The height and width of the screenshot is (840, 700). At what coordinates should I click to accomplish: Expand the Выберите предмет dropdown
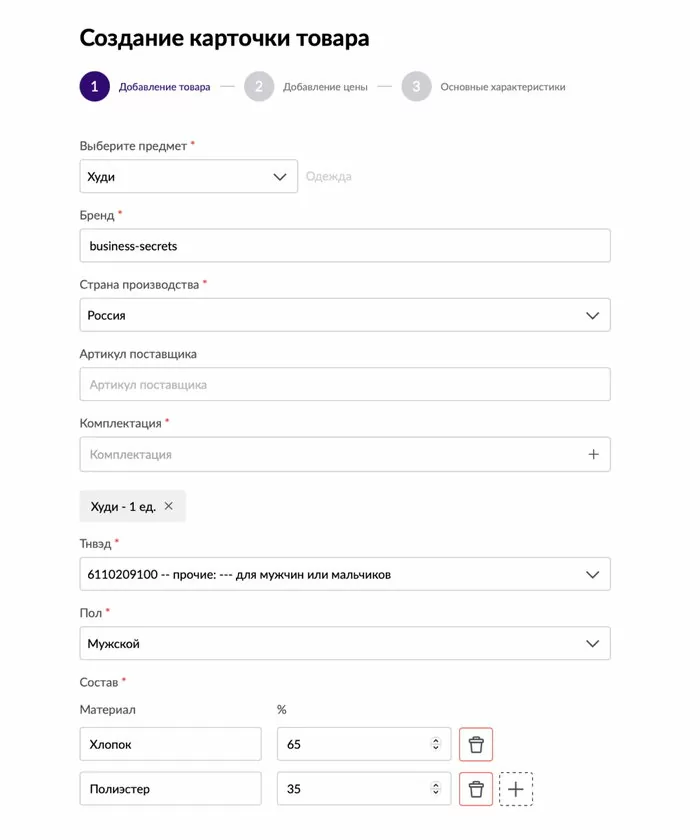coord(279,177)
